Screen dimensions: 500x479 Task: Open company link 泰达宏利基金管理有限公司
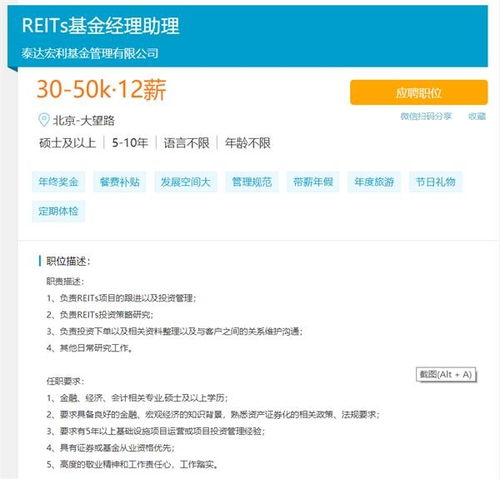90,53
